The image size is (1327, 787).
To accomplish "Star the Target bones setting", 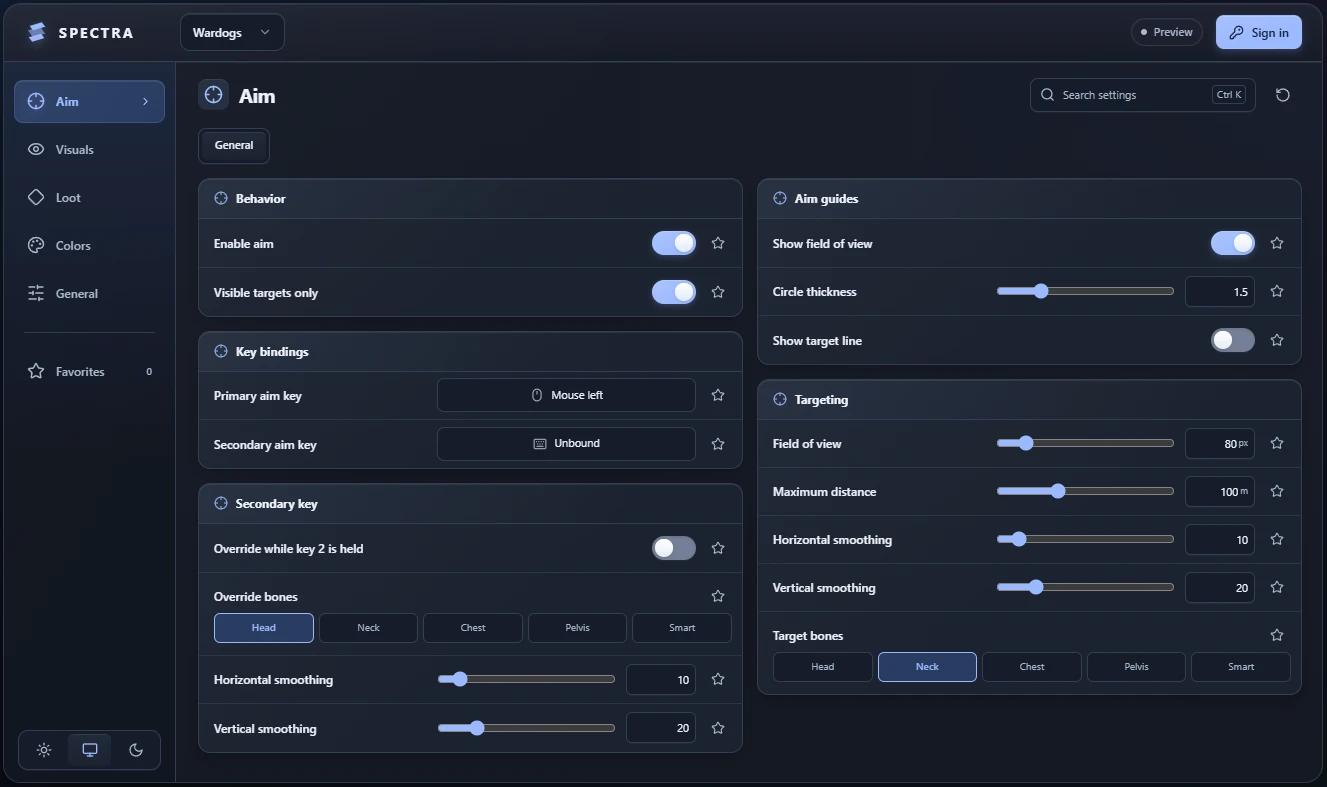I will pyautogui.click(x=1277, y=635).
